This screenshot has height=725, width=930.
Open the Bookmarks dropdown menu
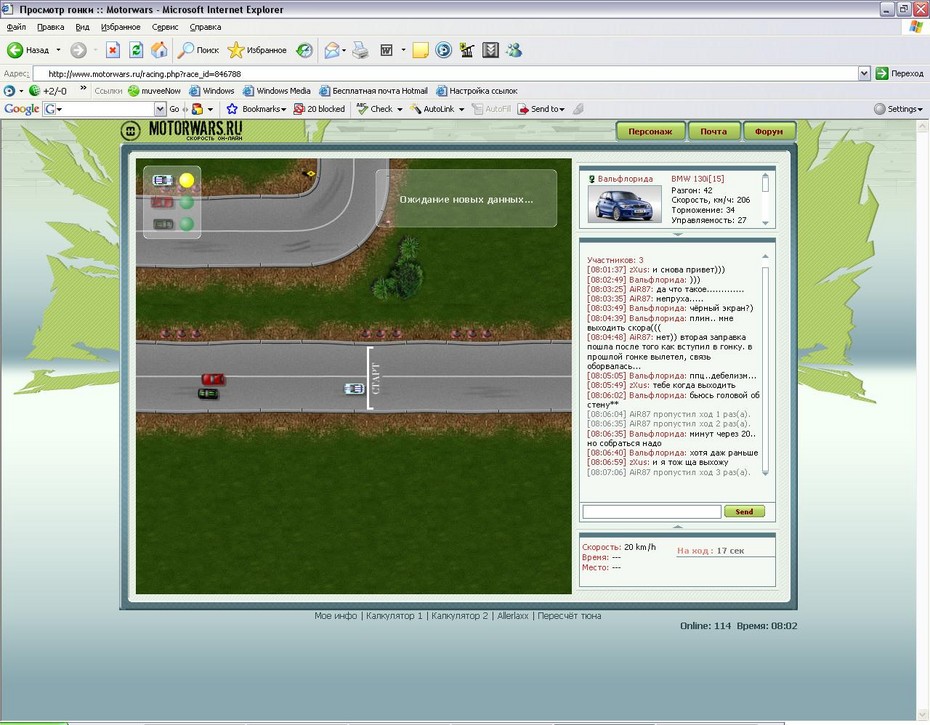tap(284, 110)
